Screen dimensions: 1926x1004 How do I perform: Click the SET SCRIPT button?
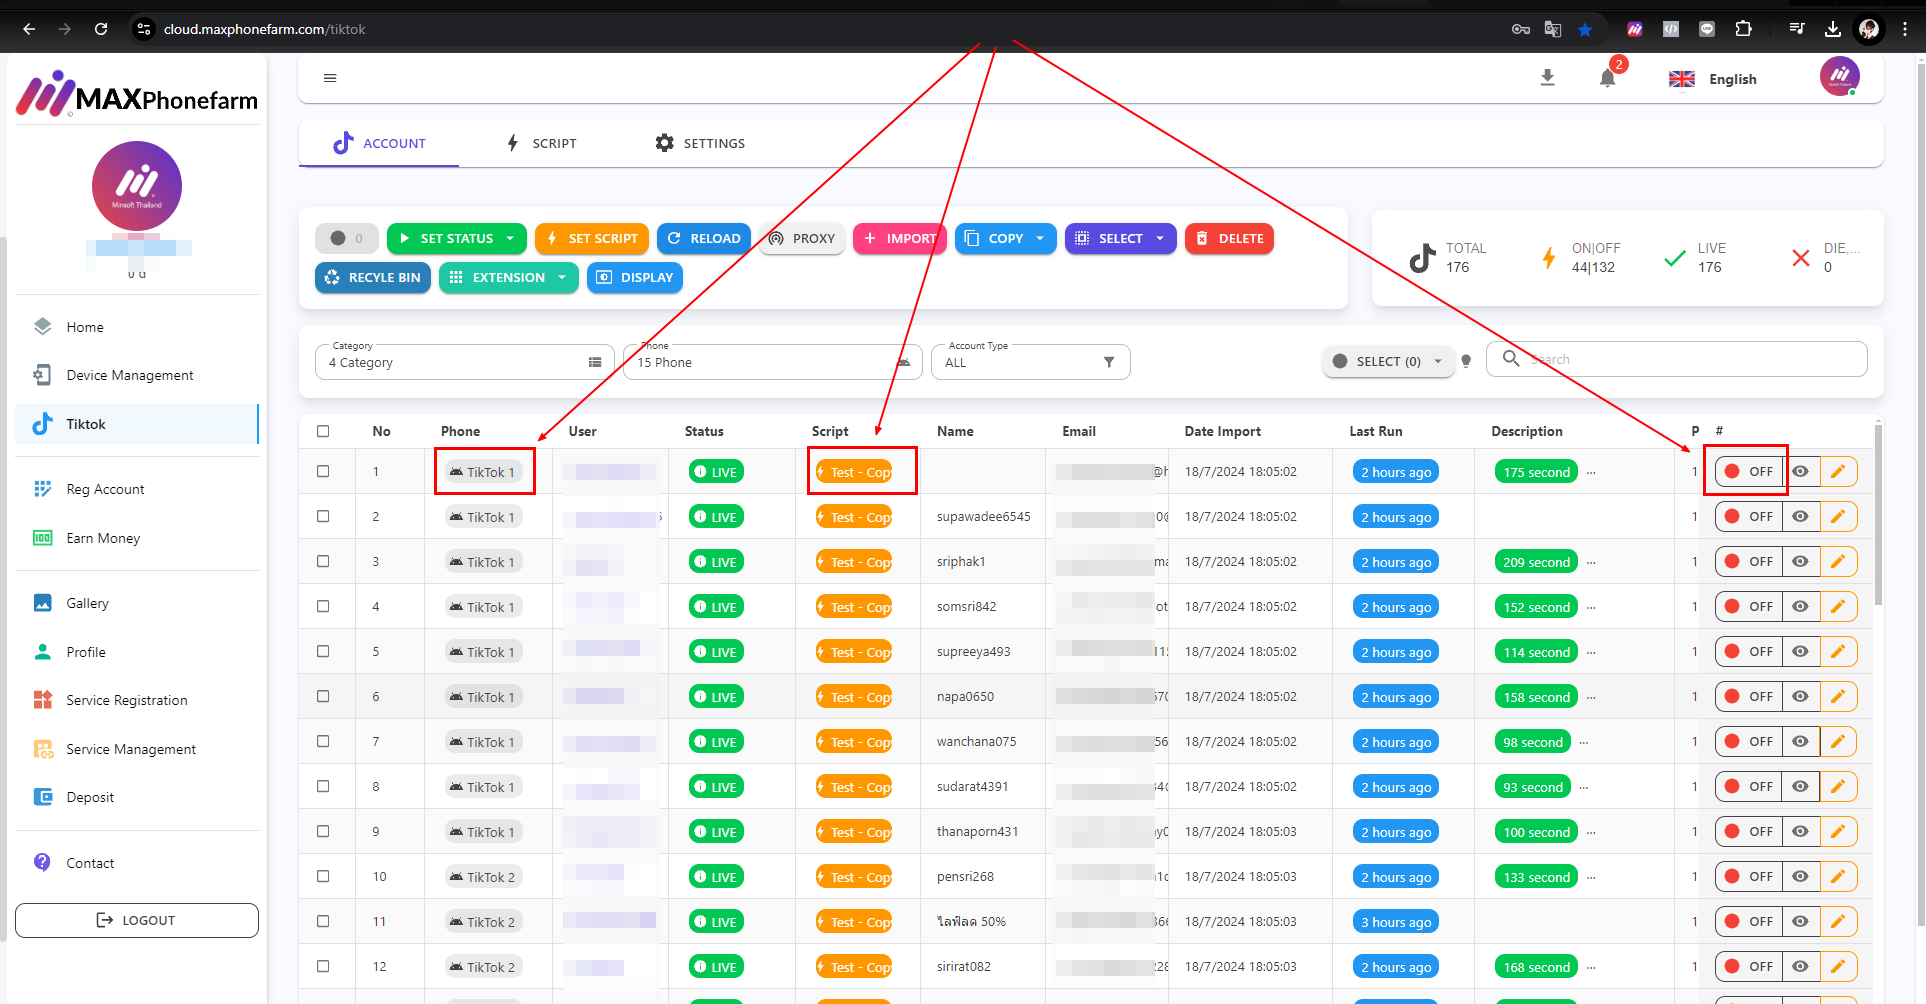point(592,238)
